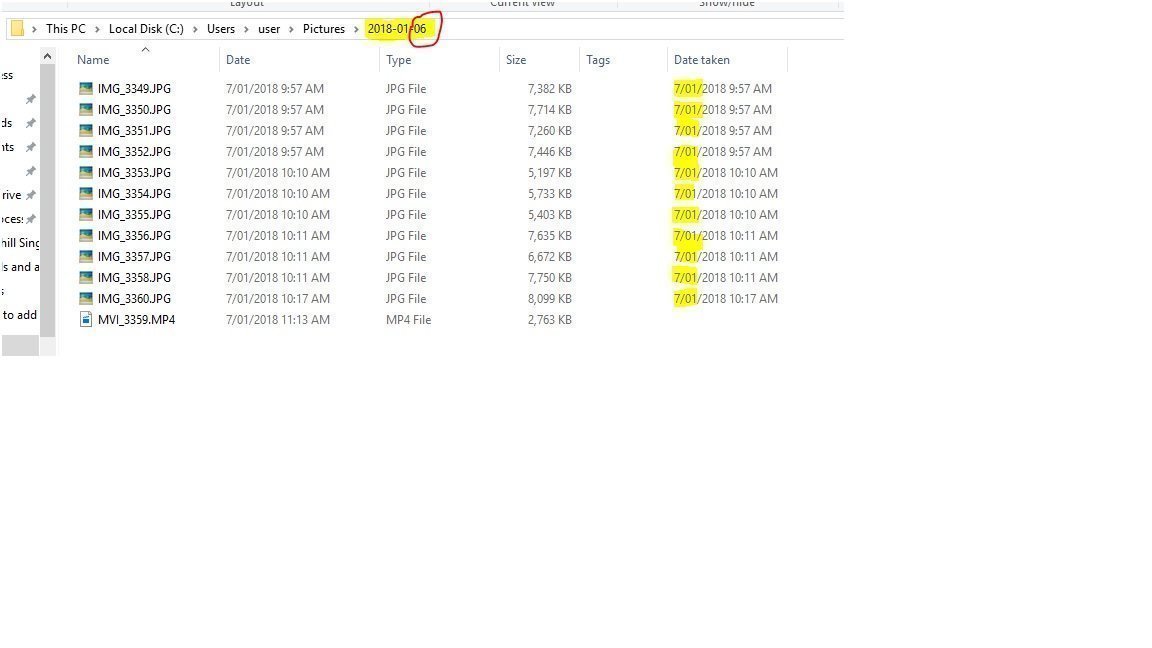
Task: Expand the chevron after Users breadcrumb
Action: click(x=246, y=29)
